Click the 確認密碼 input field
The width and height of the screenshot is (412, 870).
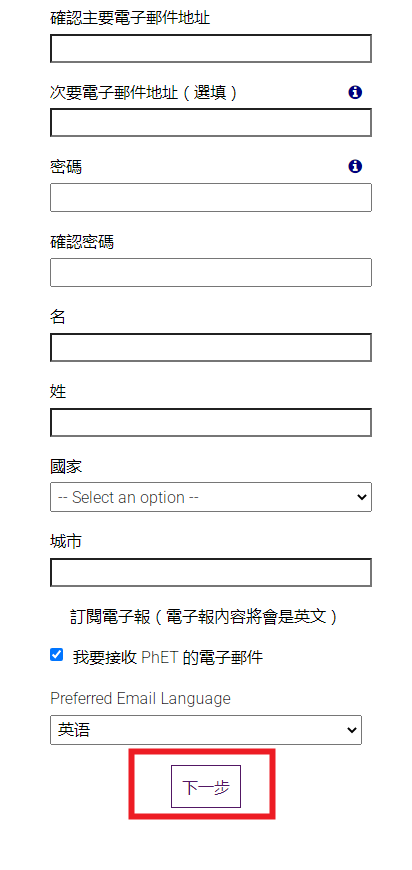click(211, 272)
